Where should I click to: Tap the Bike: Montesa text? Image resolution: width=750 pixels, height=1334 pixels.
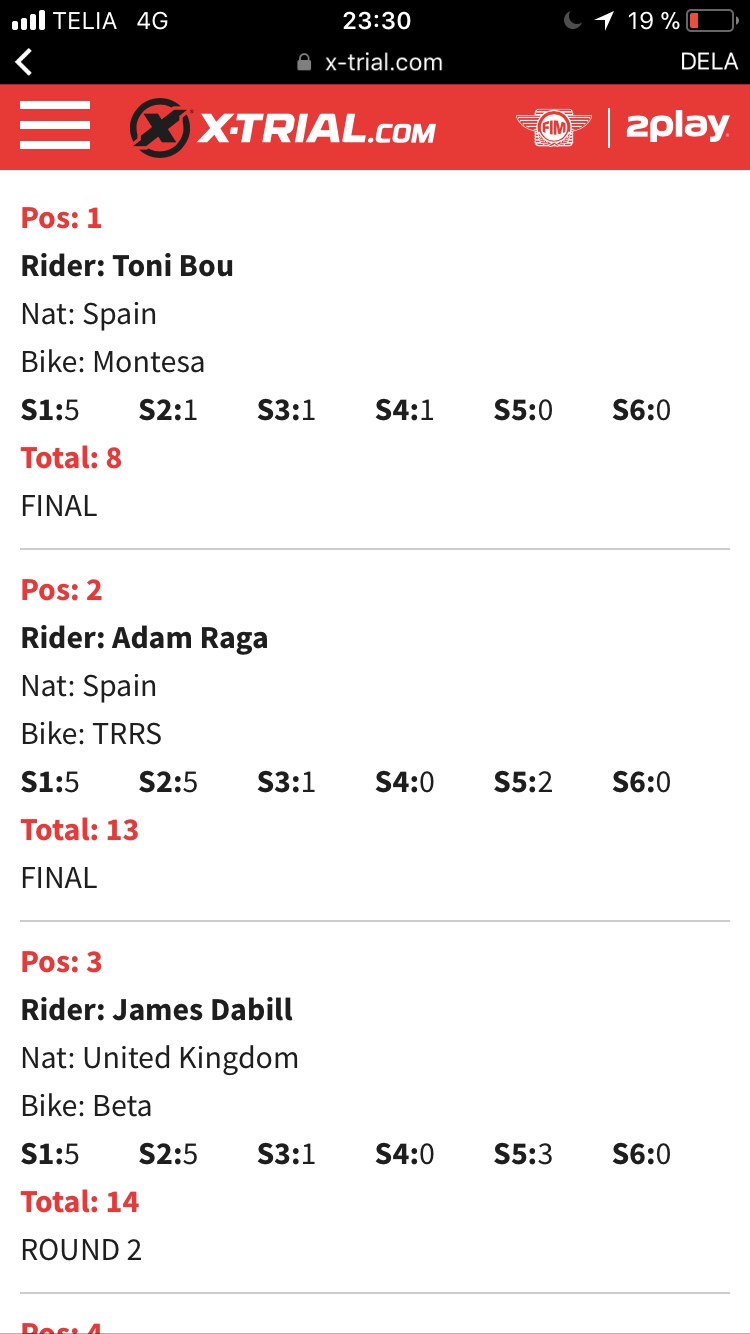click(x=113, y=362)
